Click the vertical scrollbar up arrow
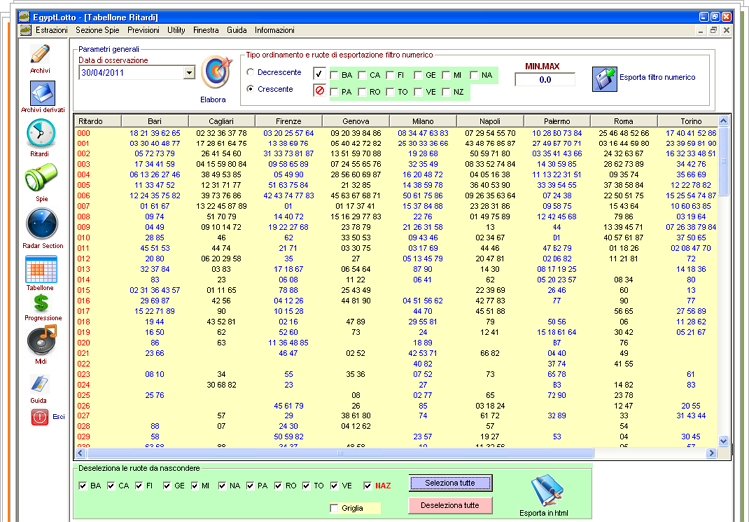This screenshot has width=749, height=522. [x=724, y=121]
